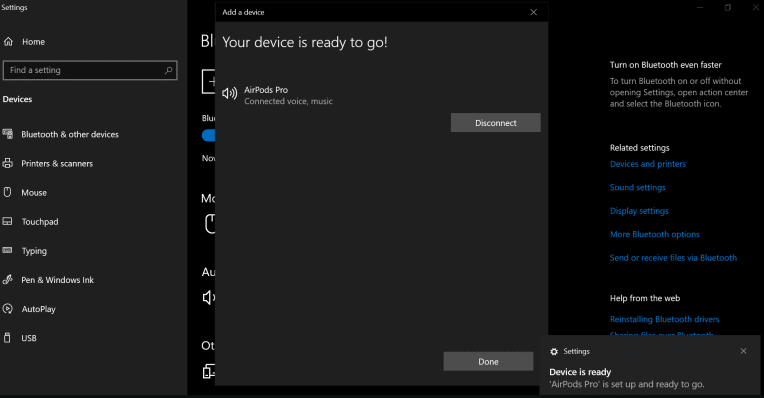Click 'Connected voice, music' status text
764x398 pixels.
point(288,101)
